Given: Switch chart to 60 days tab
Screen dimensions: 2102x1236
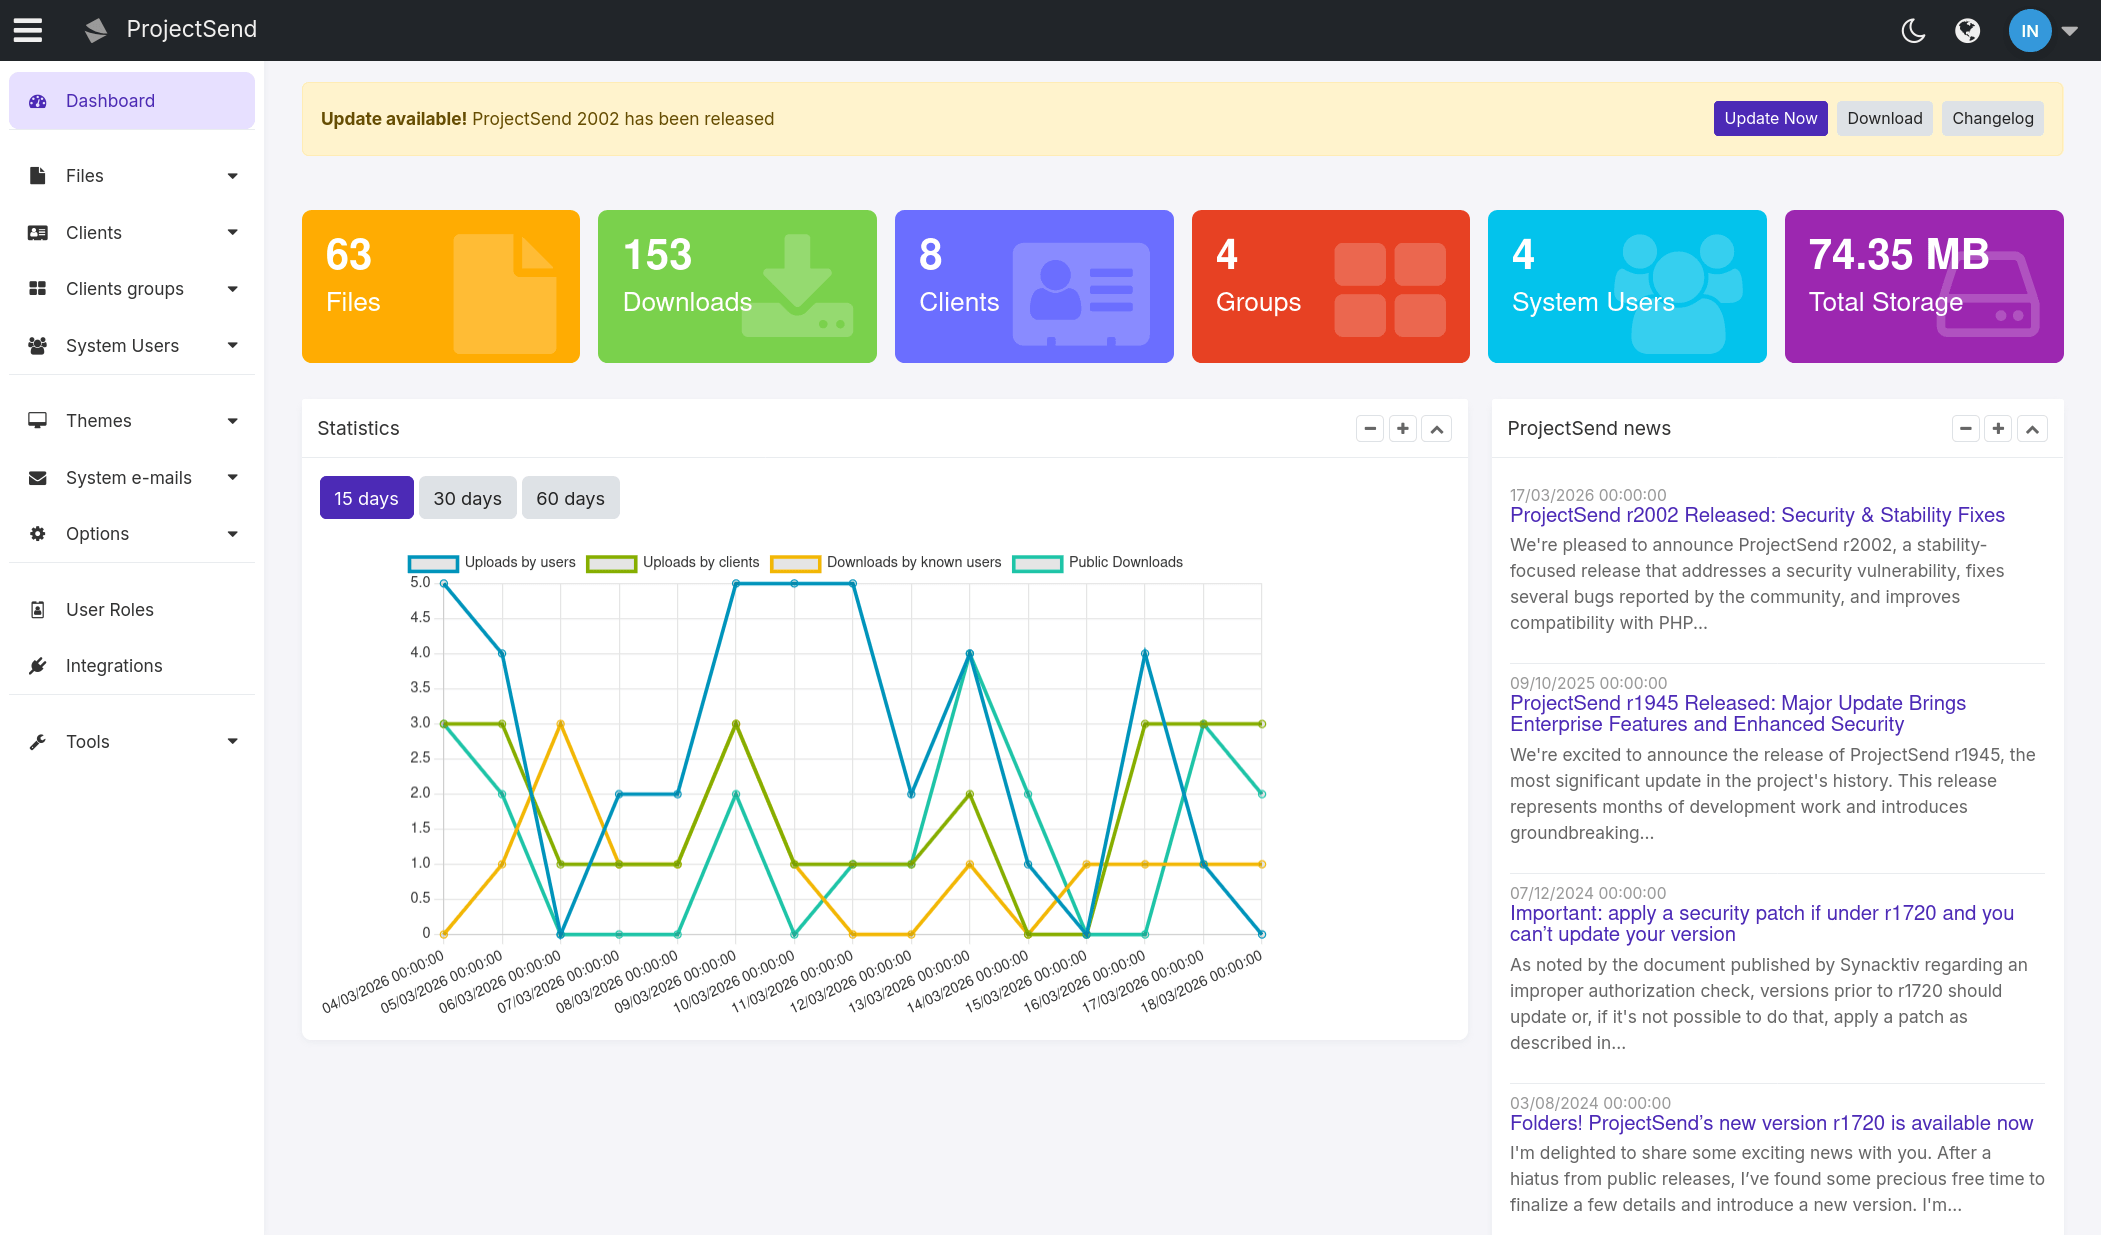Looking at the screenshot, I should tap(570, 498).
